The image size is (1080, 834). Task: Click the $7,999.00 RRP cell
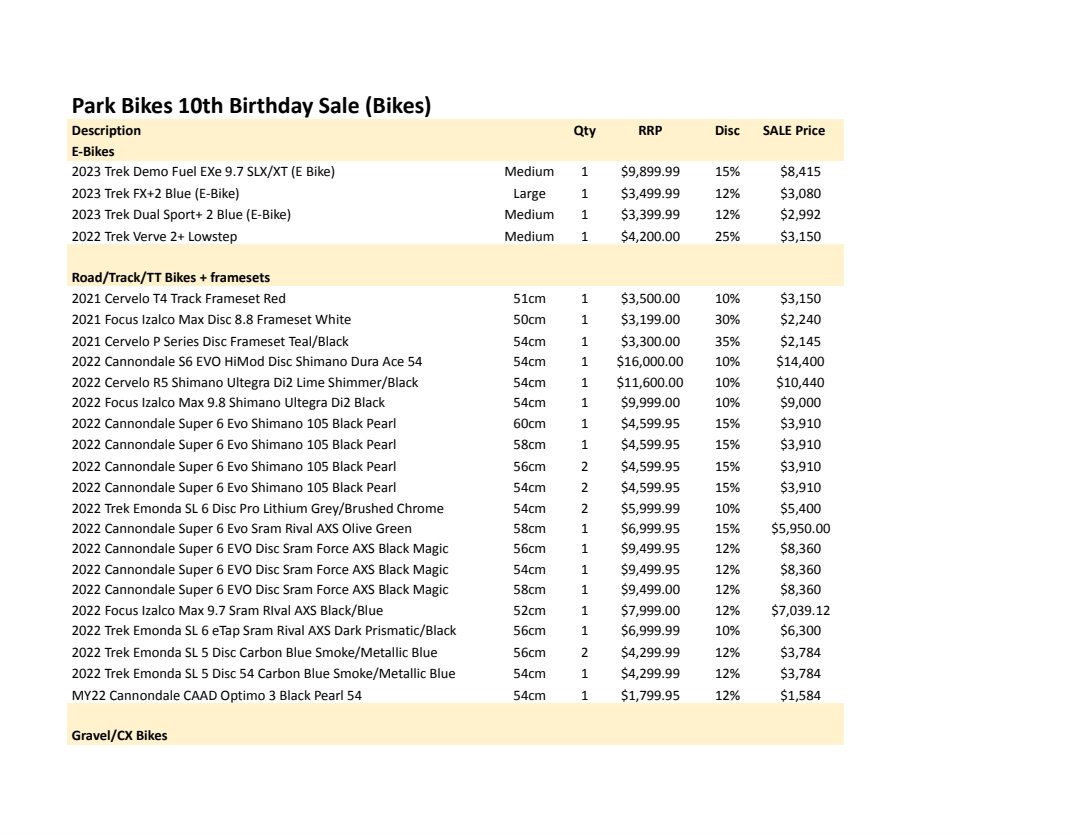(650, 610)
